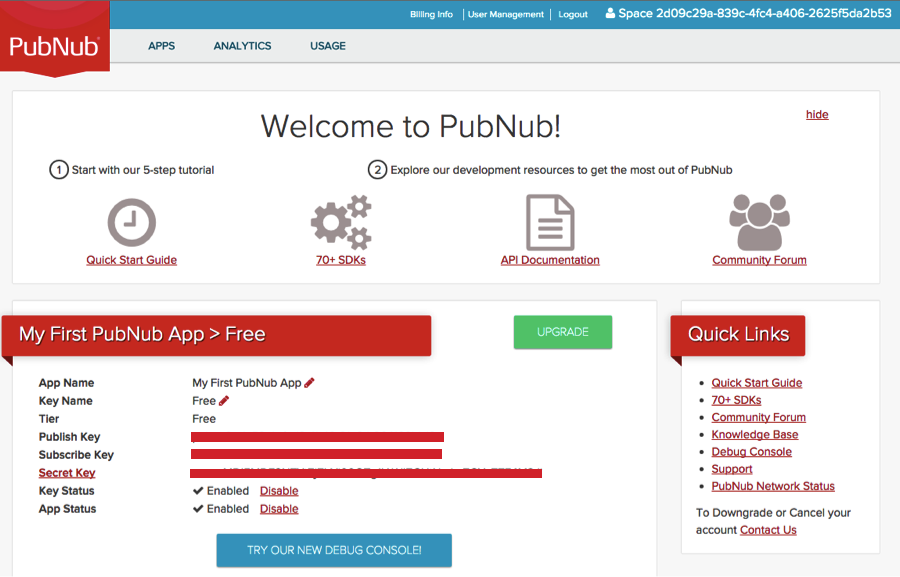Viewport: 900px width, 577px height.
Task: Open the APPS menu
Action: pyautogui.click(x=161, y=46)
